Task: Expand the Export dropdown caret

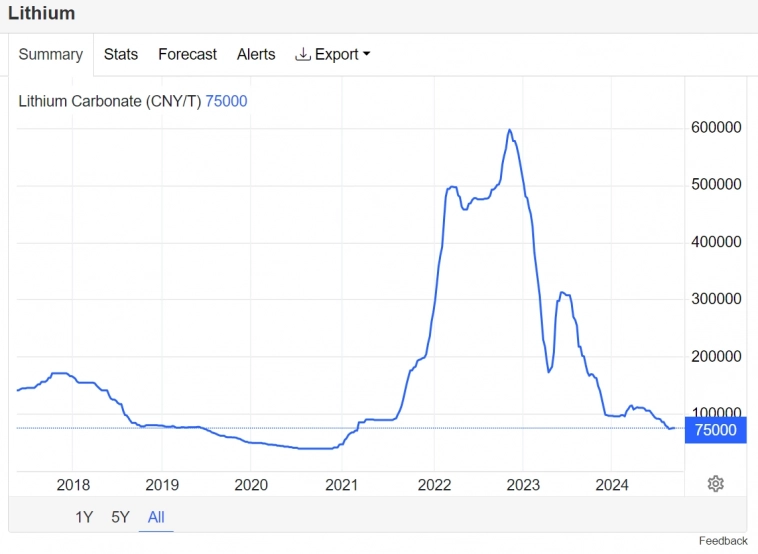Action: tap(366, 55)
